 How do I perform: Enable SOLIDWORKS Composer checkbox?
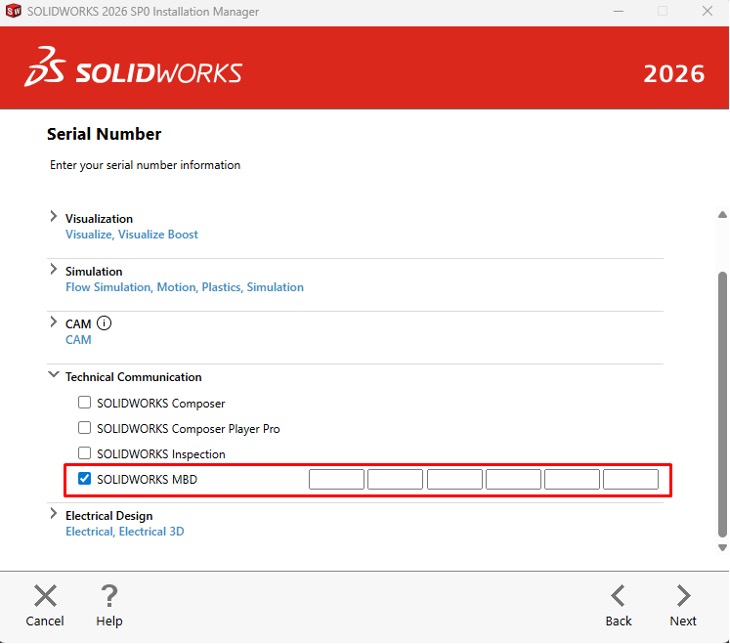(x=84, y=402)
